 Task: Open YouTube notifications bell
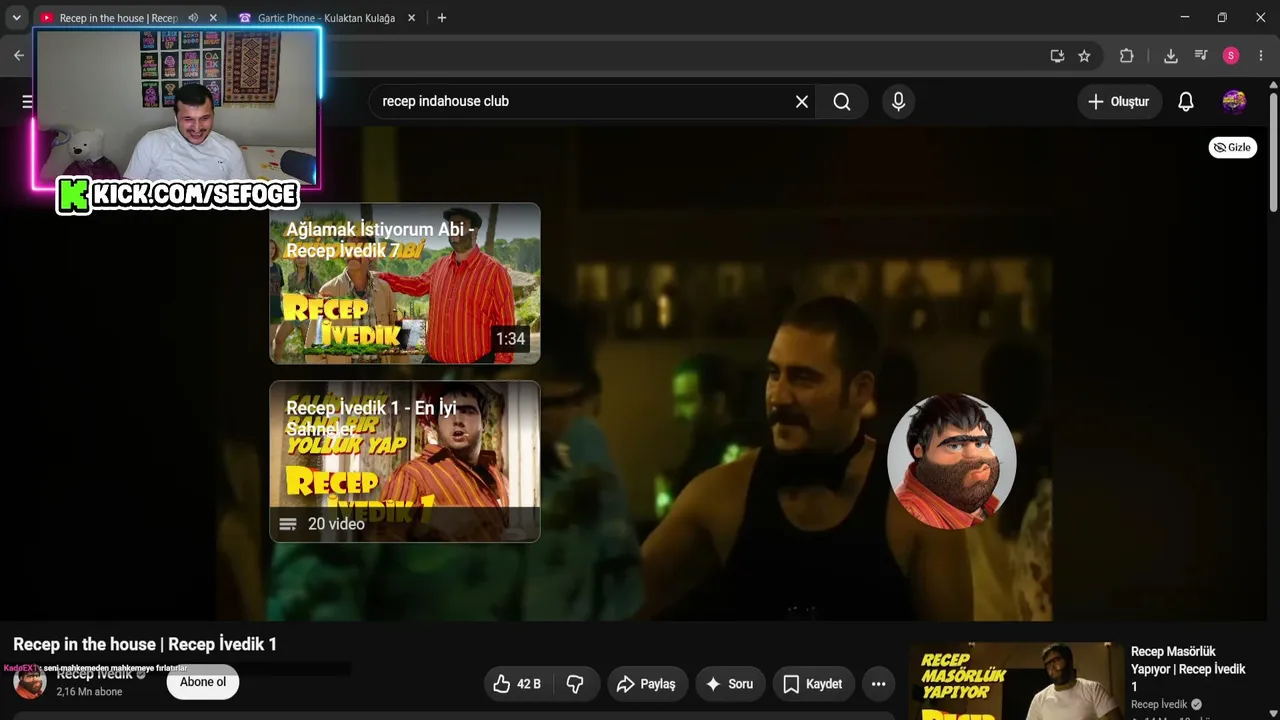[x=1186, y=101]
